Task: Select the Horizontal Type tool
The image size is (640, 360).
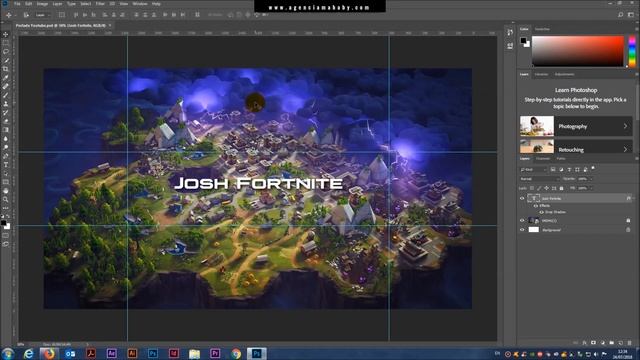Action: point(6,164)
